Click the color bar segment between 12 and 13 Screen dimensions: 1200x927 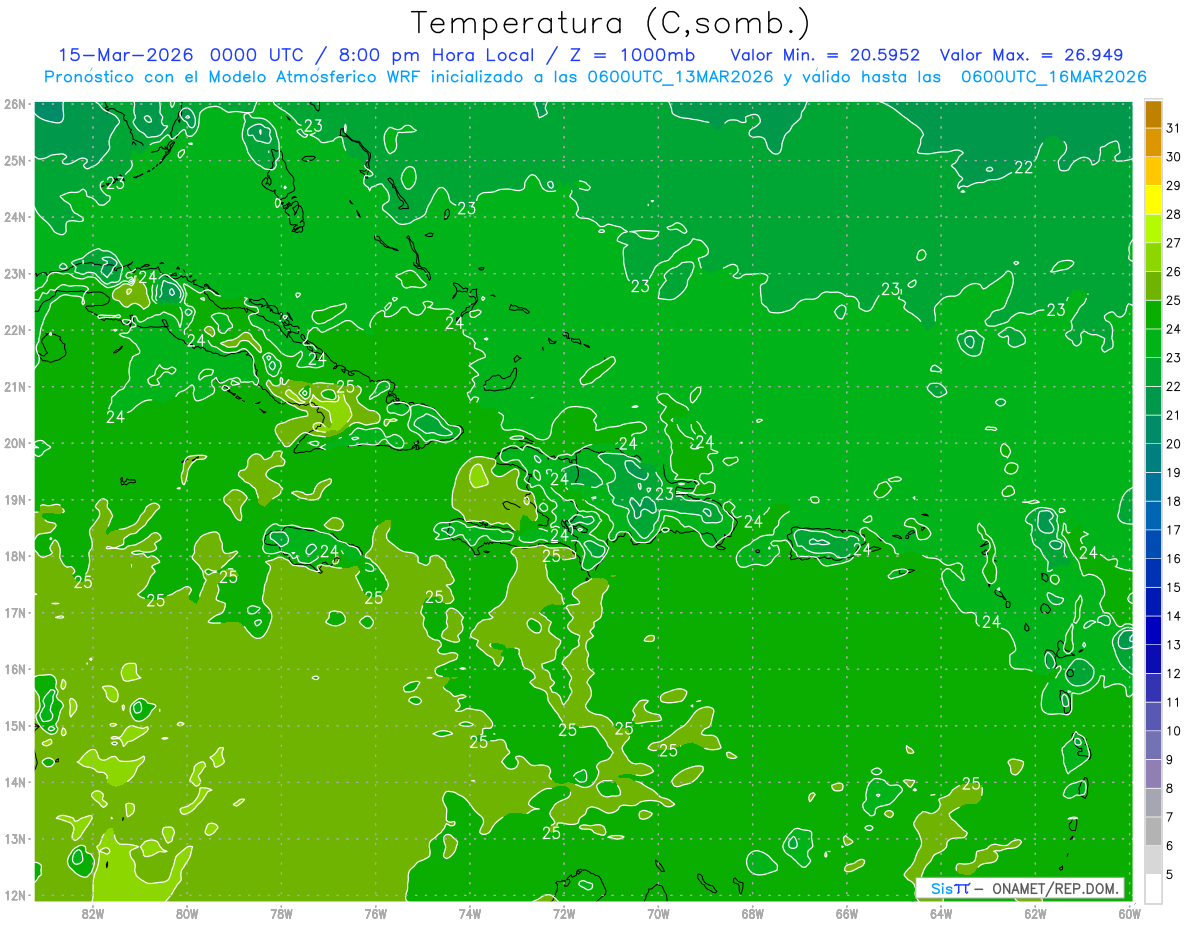tap(1153, 659)
